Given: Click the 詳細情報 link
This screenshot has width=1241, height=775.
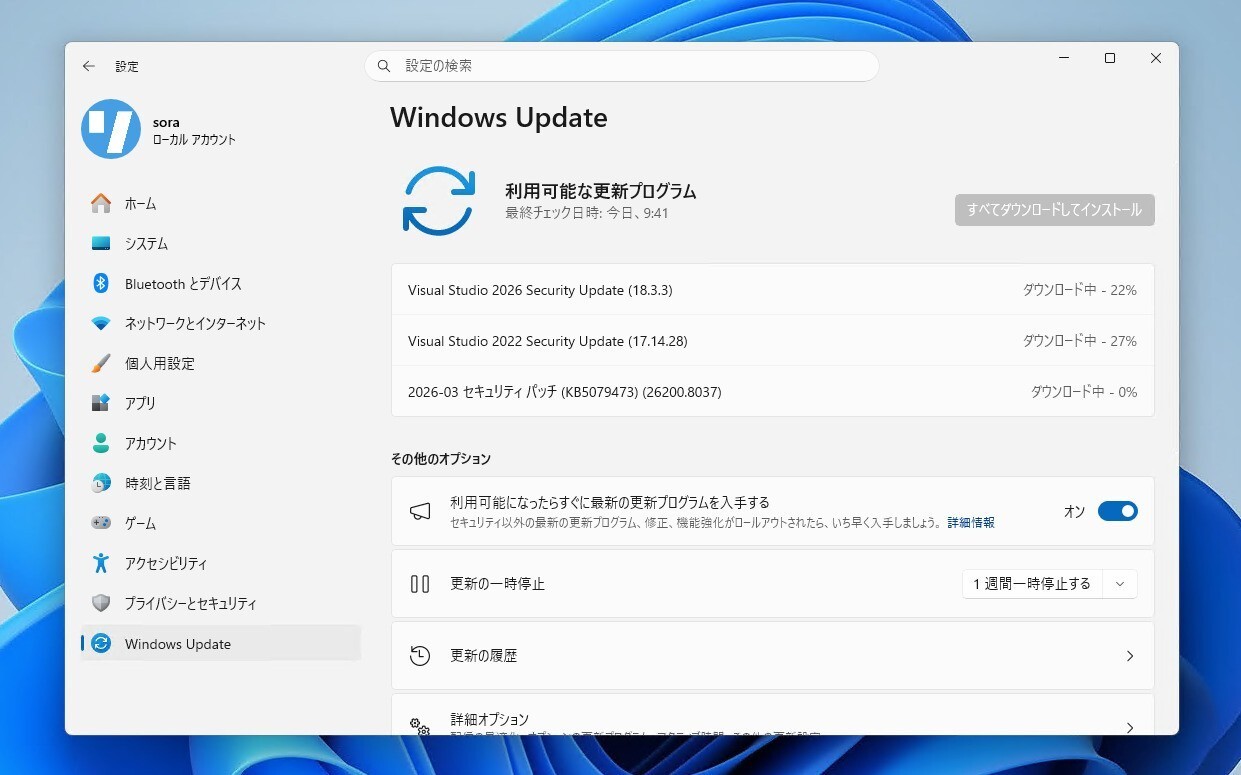Looking at the screenshot, I should coord(970,523).
